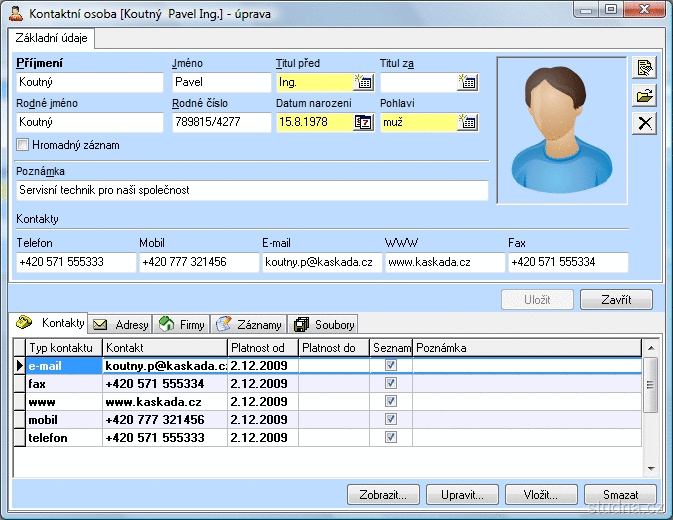Toggle Seznam checkbox in the e-mail row
The image size is (673, 520).
[x=391, y=366]
